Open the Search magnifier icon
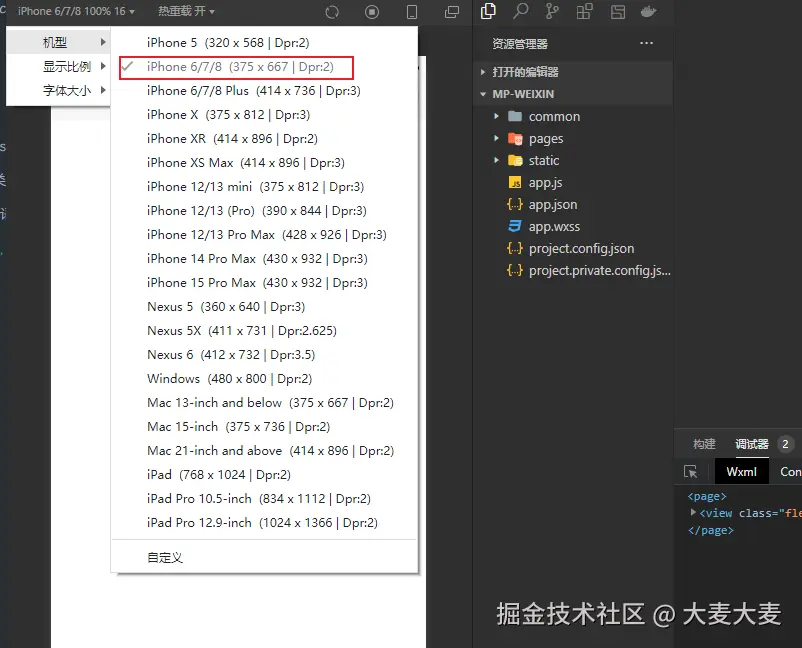 coord(520,11)
